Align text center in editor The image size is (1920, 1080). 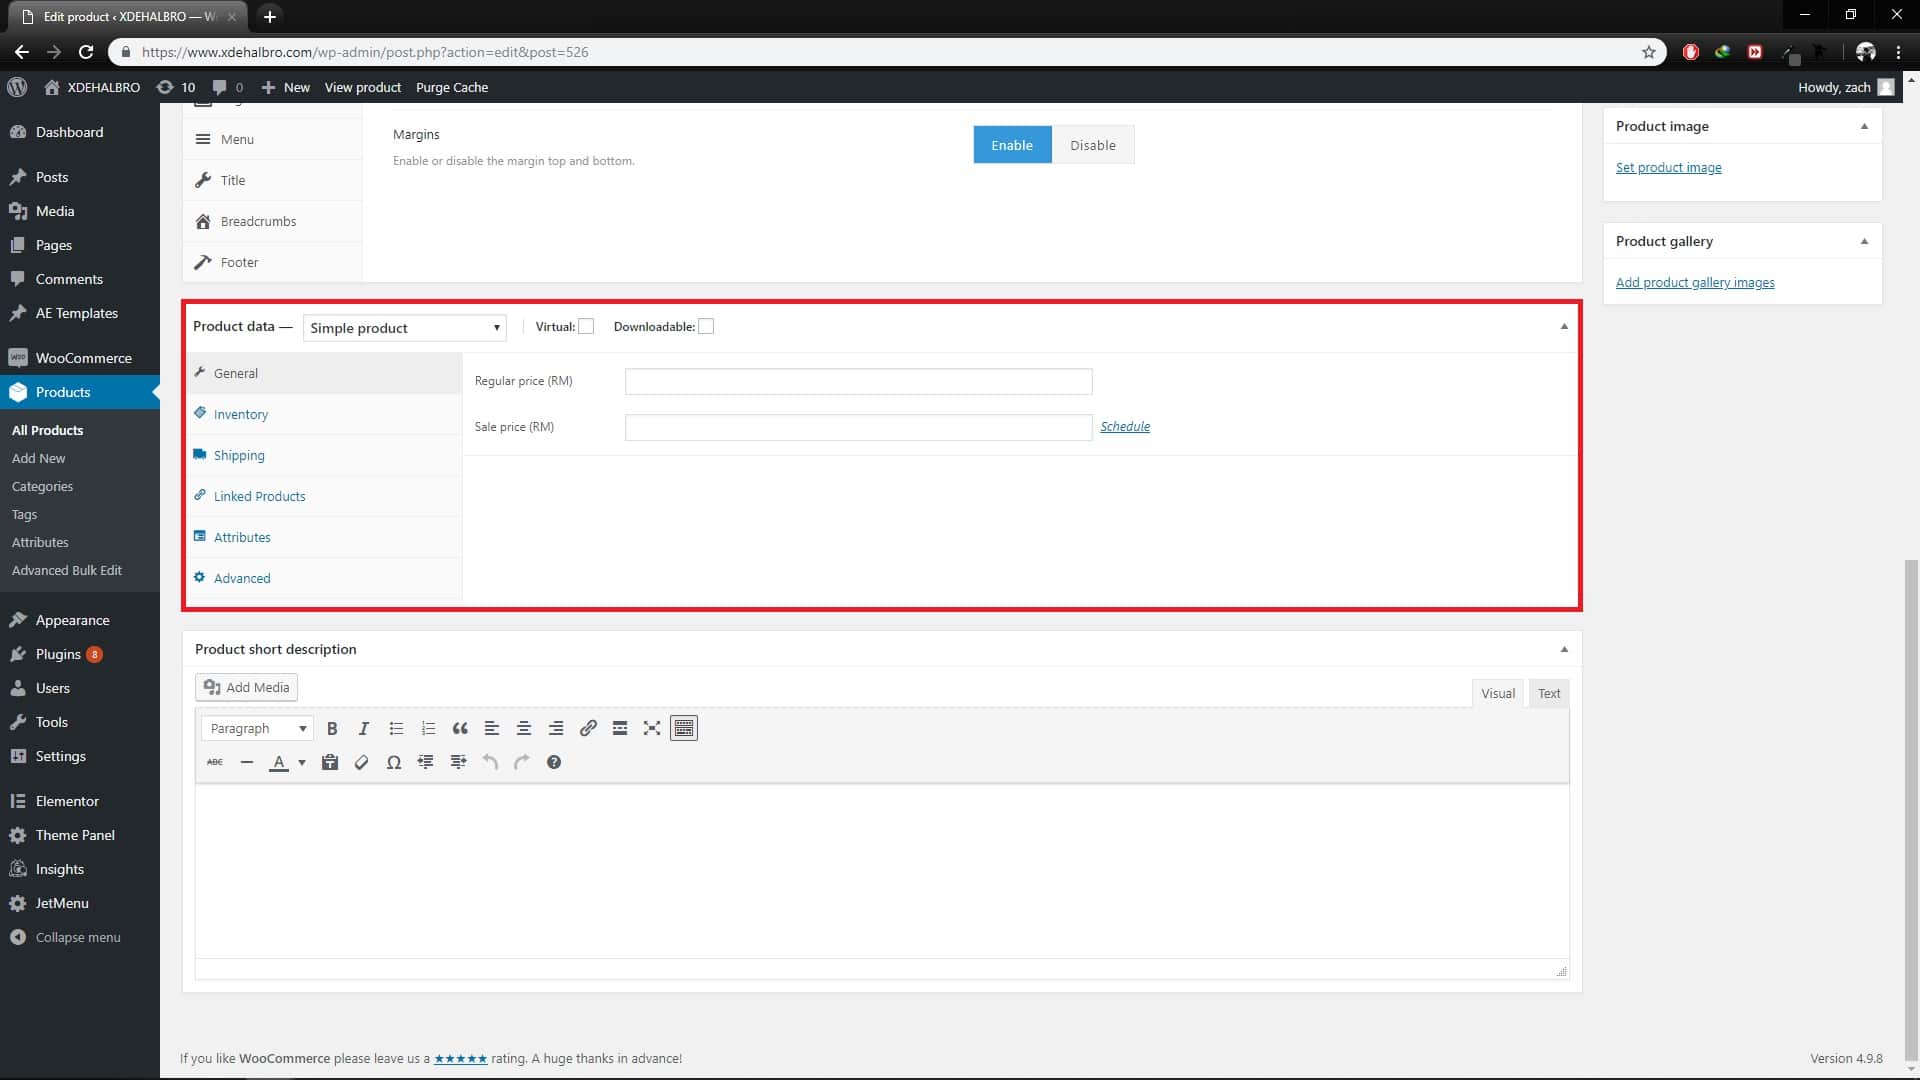[x=524, y=728]
